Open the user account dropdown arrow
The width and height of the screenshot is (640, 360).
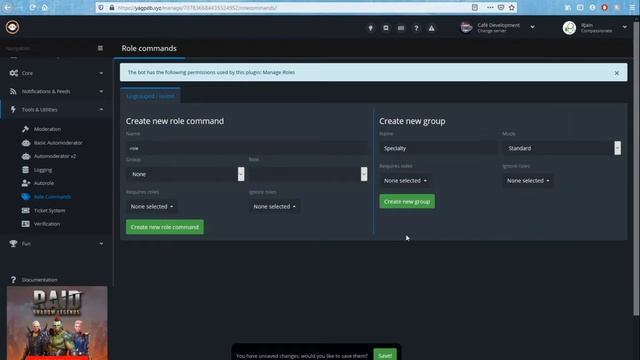(x=624, y=27)
